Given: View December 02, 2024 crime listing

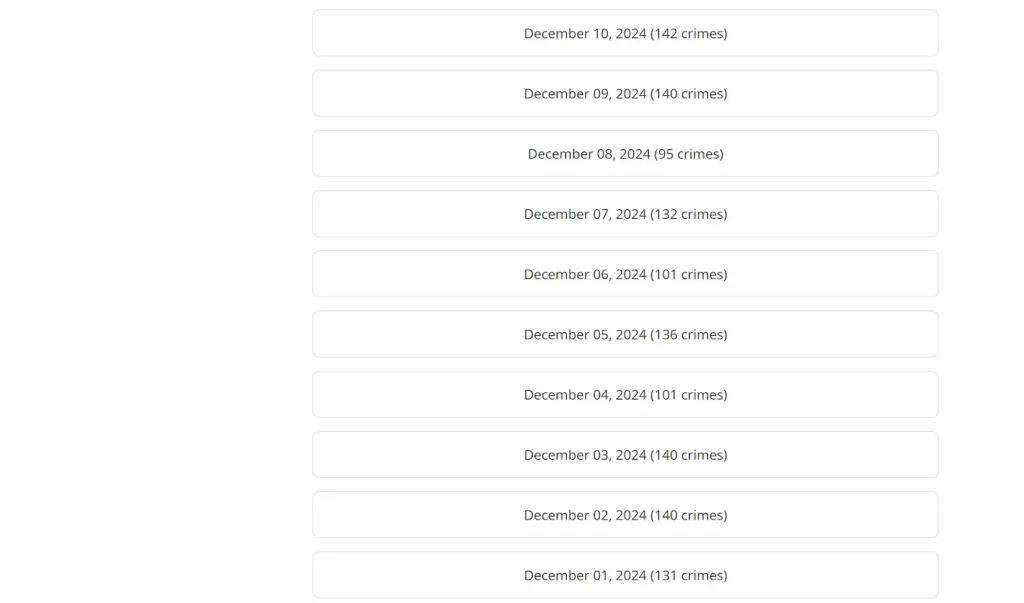Looking at the screenshot, I should 625,515.
